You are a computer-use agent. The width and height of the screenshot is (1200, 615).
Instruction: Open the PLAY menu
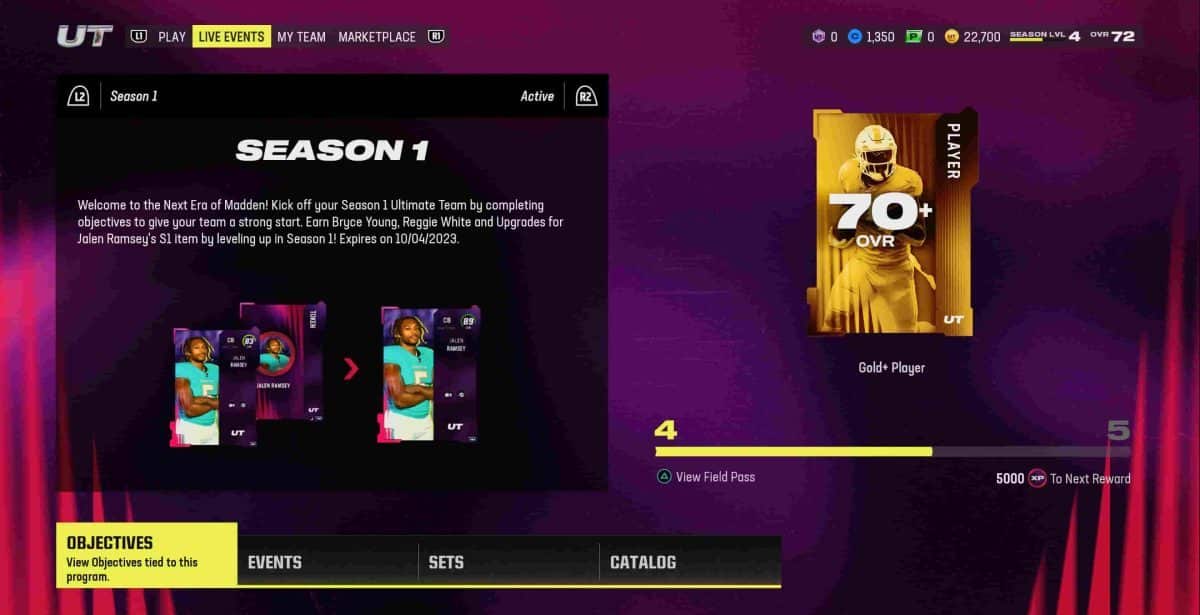[172, 36]
